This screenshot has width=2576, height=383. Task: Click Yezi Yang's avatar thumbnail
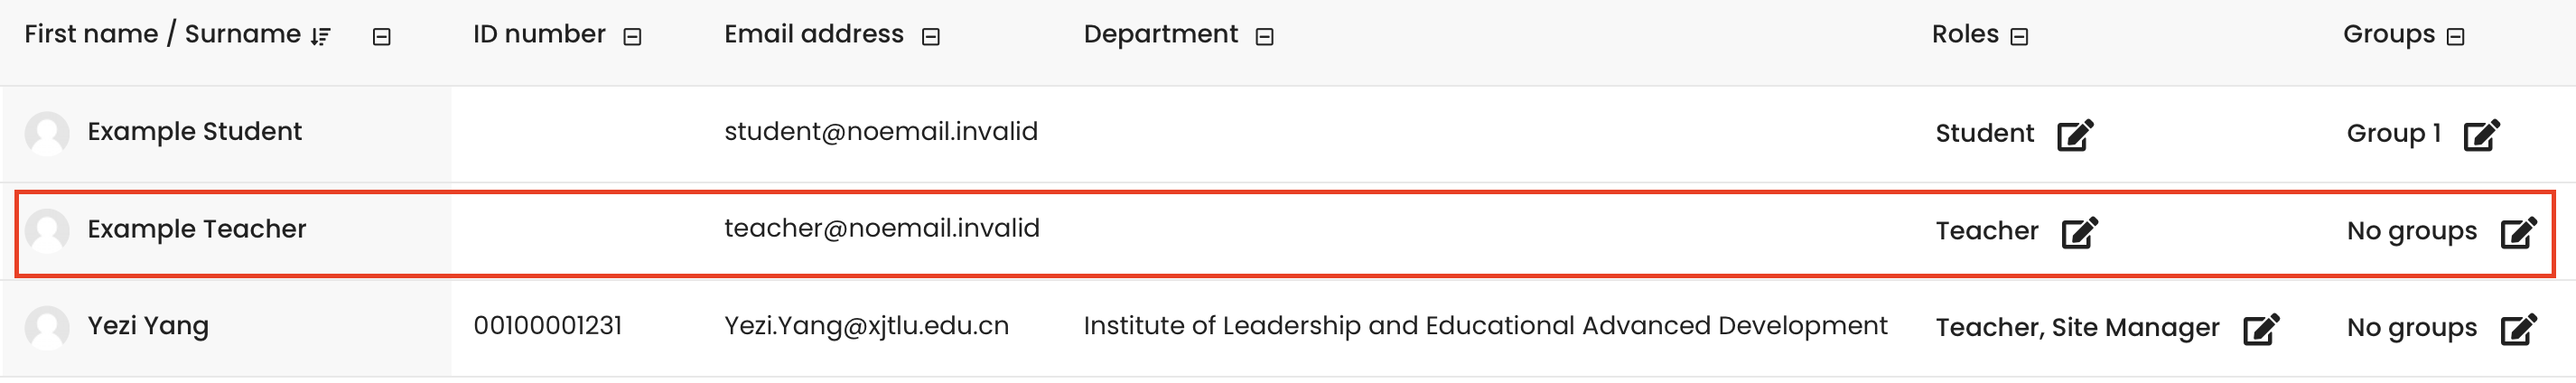click(x=47, y=327)
